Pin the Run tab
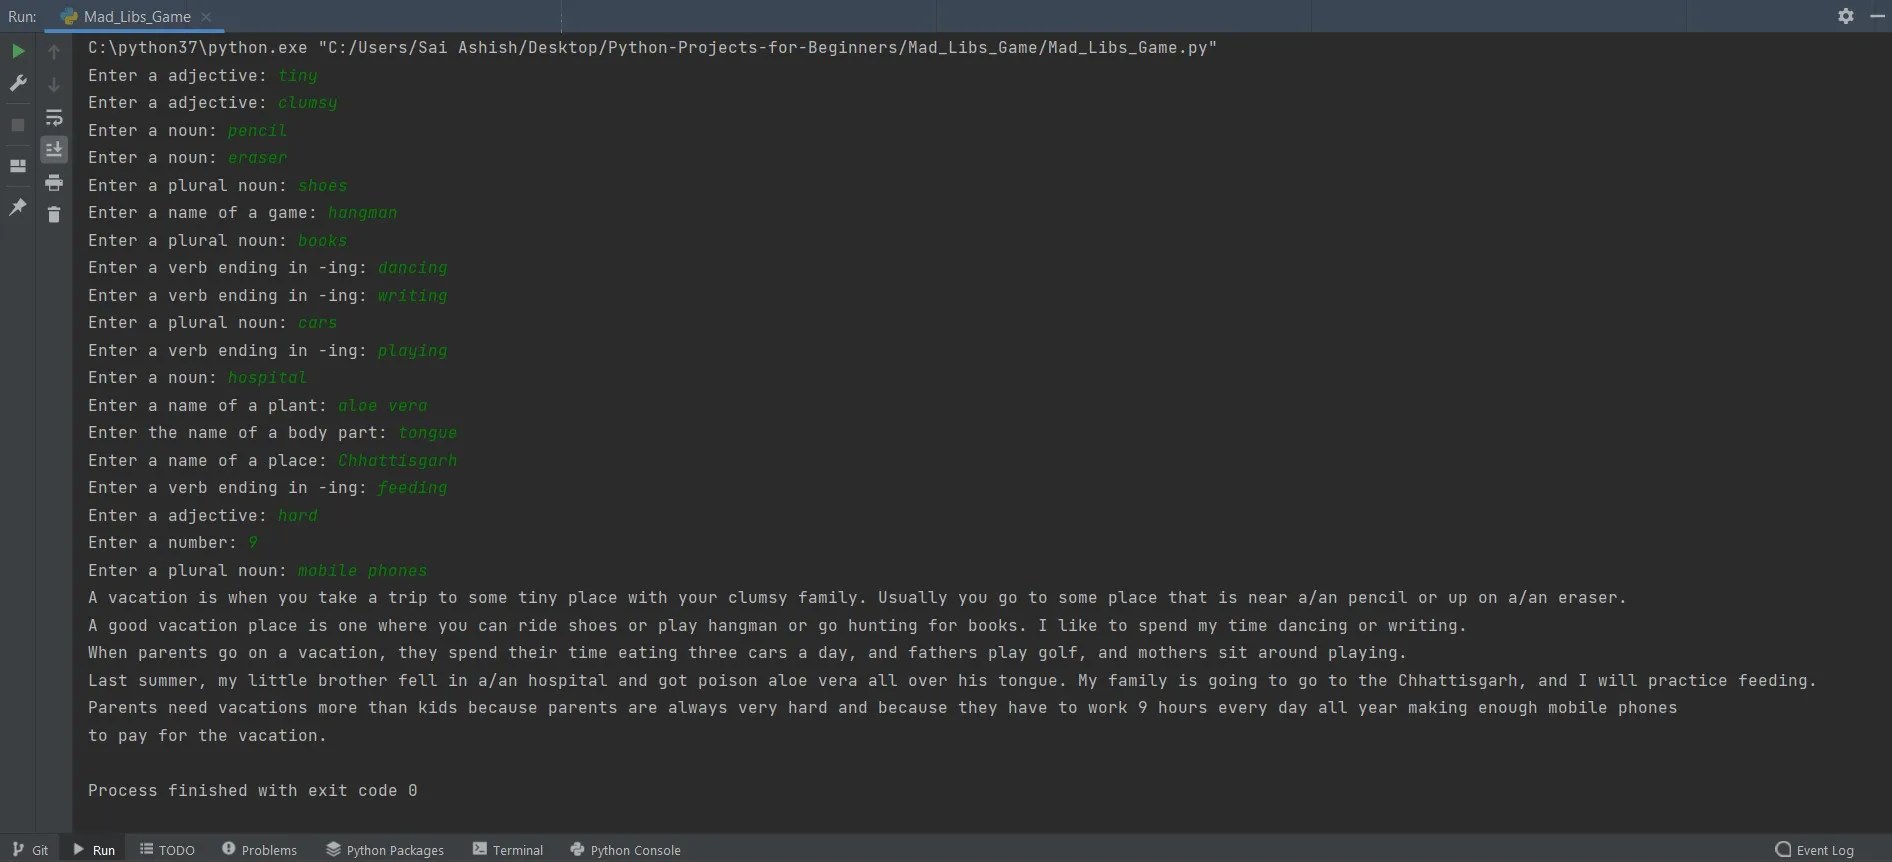 pos(18,207)
